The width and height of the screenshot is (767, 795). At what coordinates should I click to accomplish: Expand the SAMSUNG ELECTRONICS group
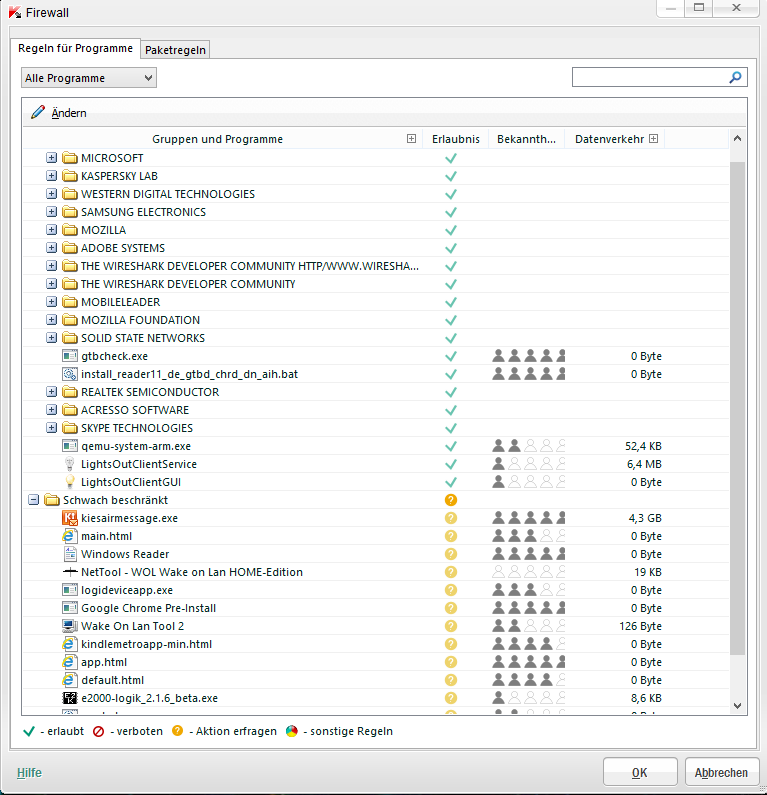51,211
